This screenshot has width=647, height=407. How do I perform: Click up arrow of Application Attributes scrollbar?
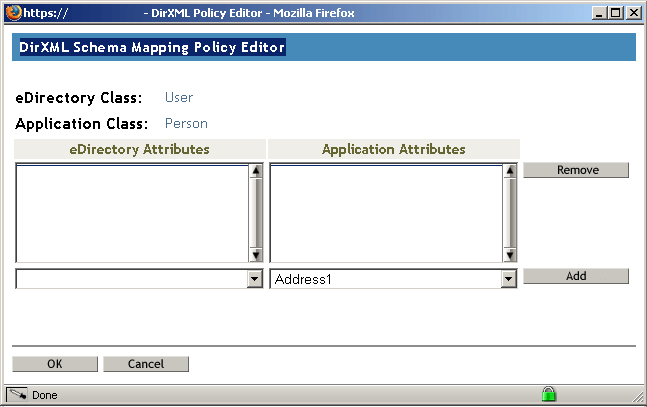coord(510,171)
